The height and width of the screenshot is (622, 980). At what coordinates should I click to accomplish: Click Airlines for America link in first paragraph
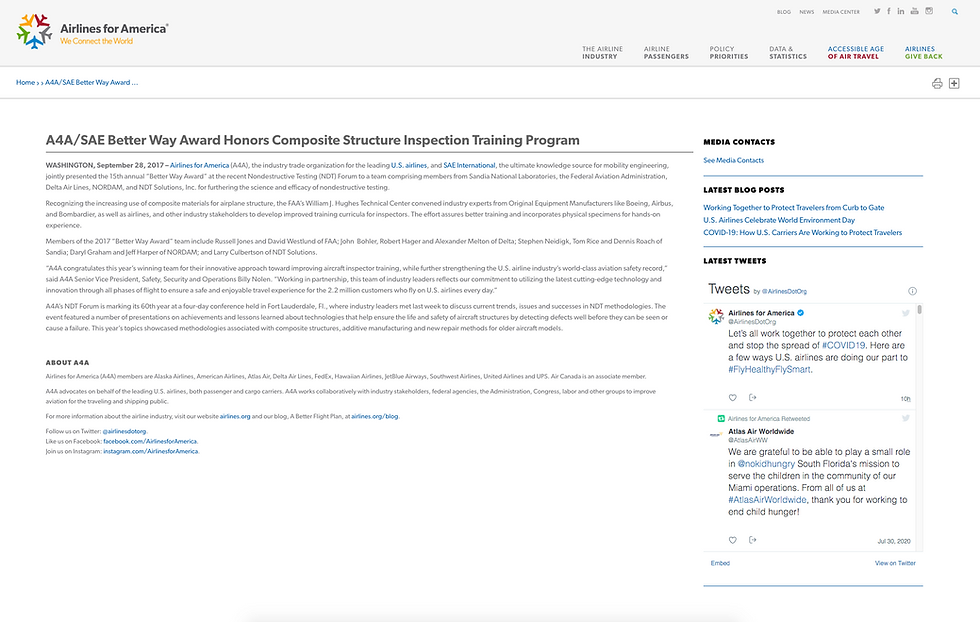pyautogui.click(x=199, y=166)
